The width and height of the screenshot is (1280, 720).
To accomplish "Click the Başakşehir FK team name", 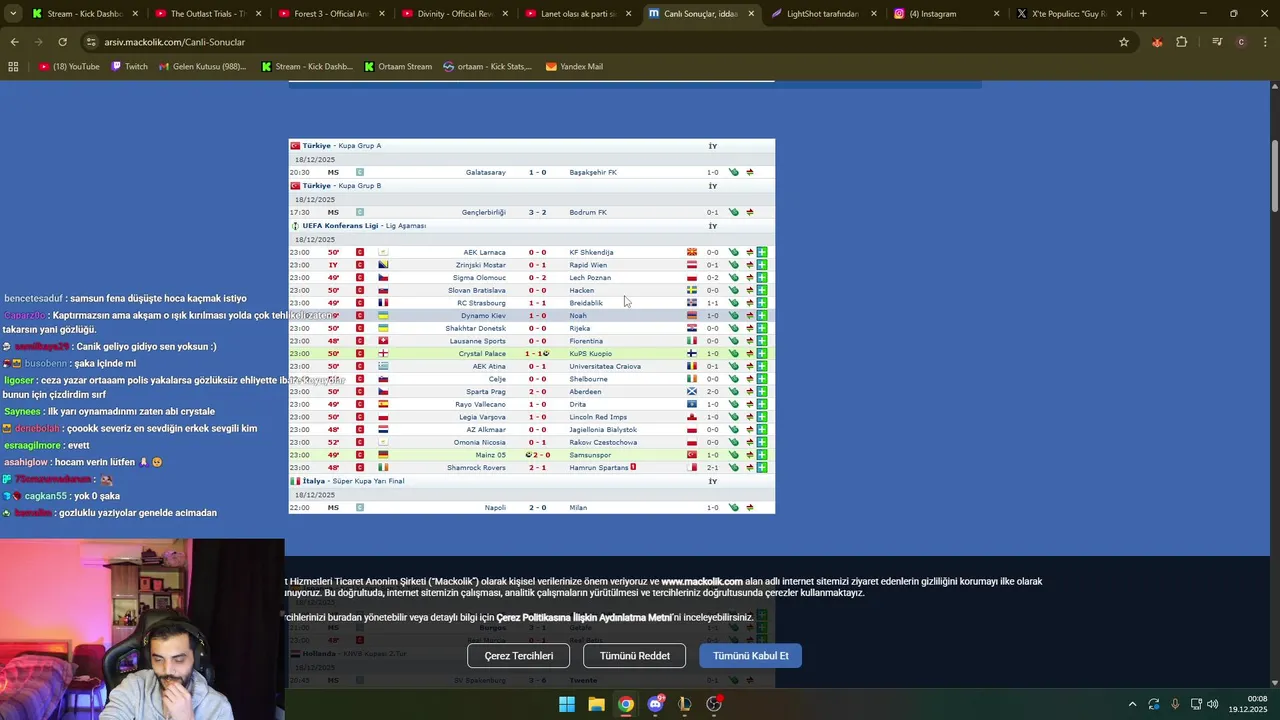I will coord(593,172).
